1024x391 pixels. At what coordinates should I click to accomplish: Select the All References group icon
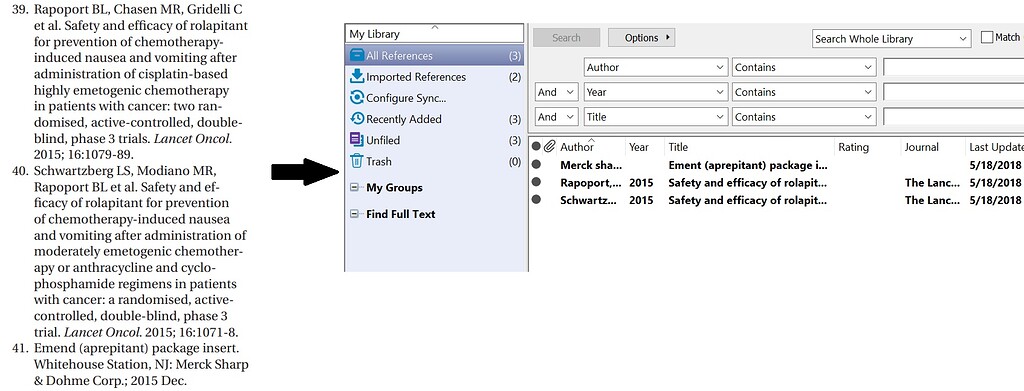pos(357,55)
